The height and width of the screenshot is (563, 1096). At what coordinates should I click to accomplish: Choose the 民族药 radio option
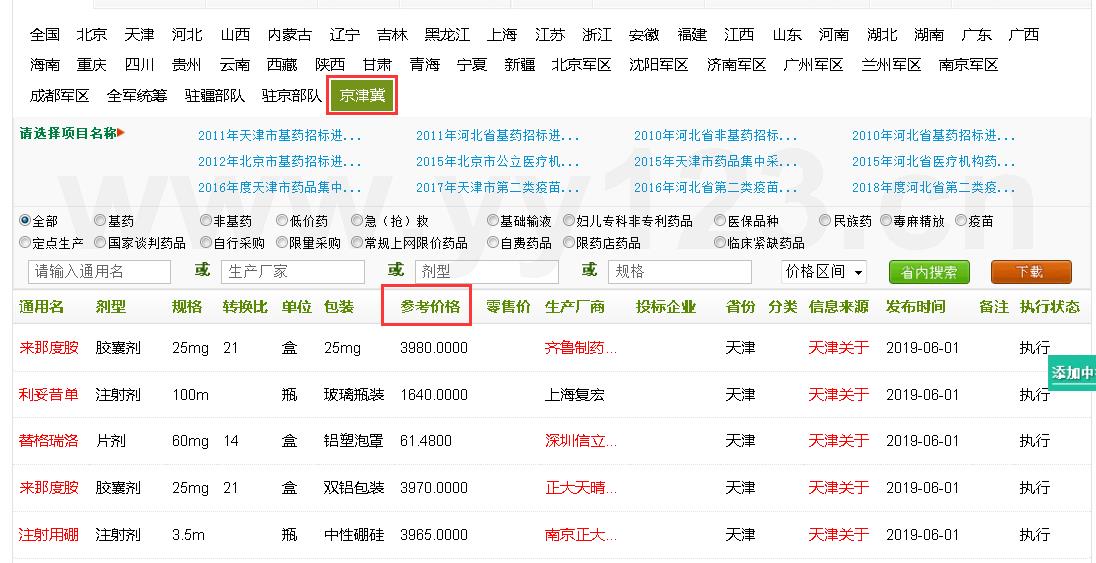tap(826, 221)
